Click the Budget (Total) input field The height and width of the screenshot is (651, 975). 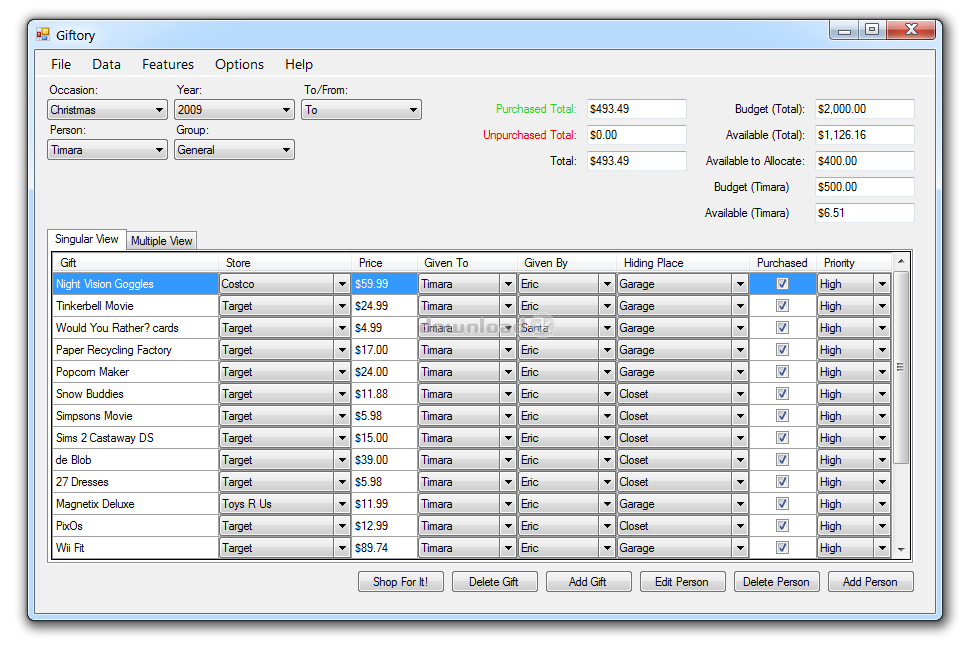click(864, 109)
